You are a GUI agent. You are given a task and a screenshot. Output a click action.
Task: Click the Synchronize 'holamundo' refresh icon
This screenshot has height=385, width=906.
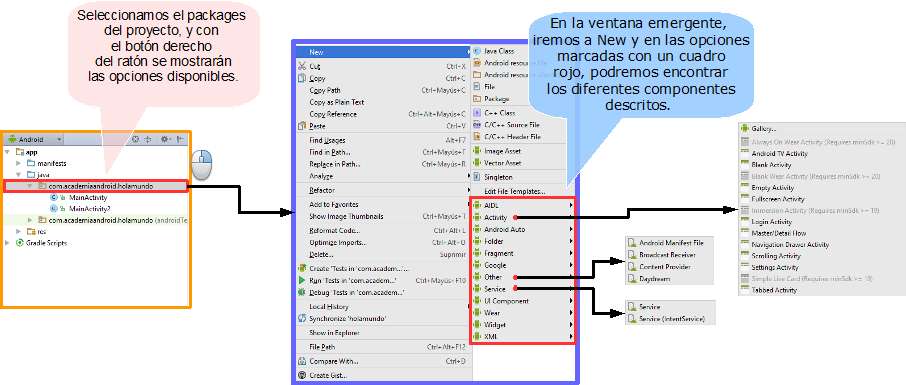tap(302, 319)
